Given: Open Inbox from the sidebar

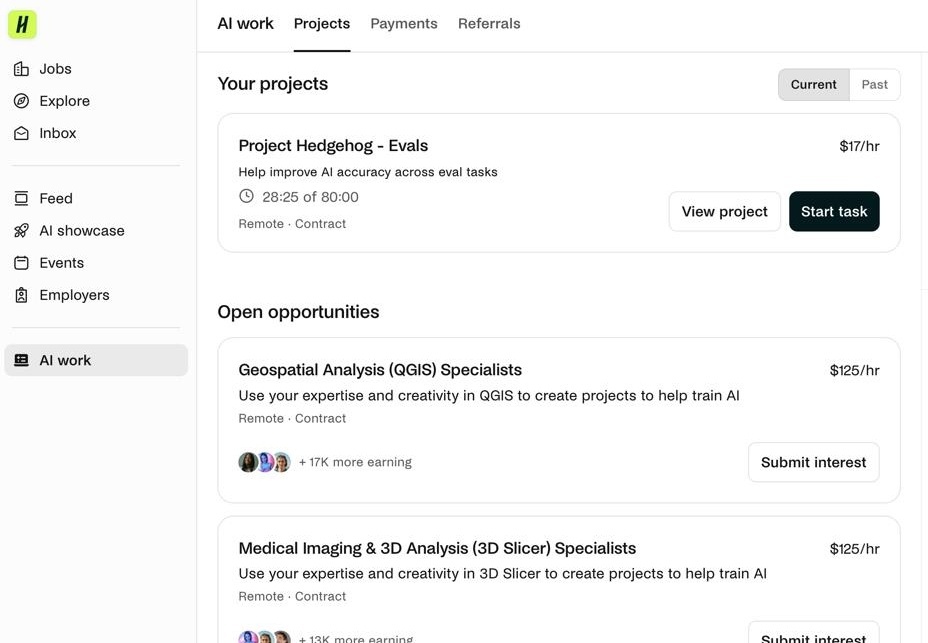Looking at the screenshot, I should click(96, 133).
